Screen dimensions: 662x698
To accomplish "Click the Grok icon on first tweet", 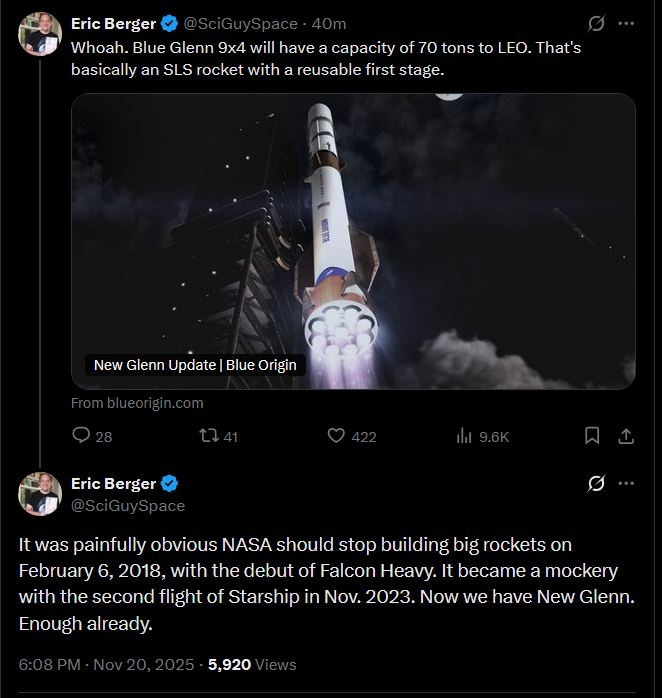I will [596, 24].
